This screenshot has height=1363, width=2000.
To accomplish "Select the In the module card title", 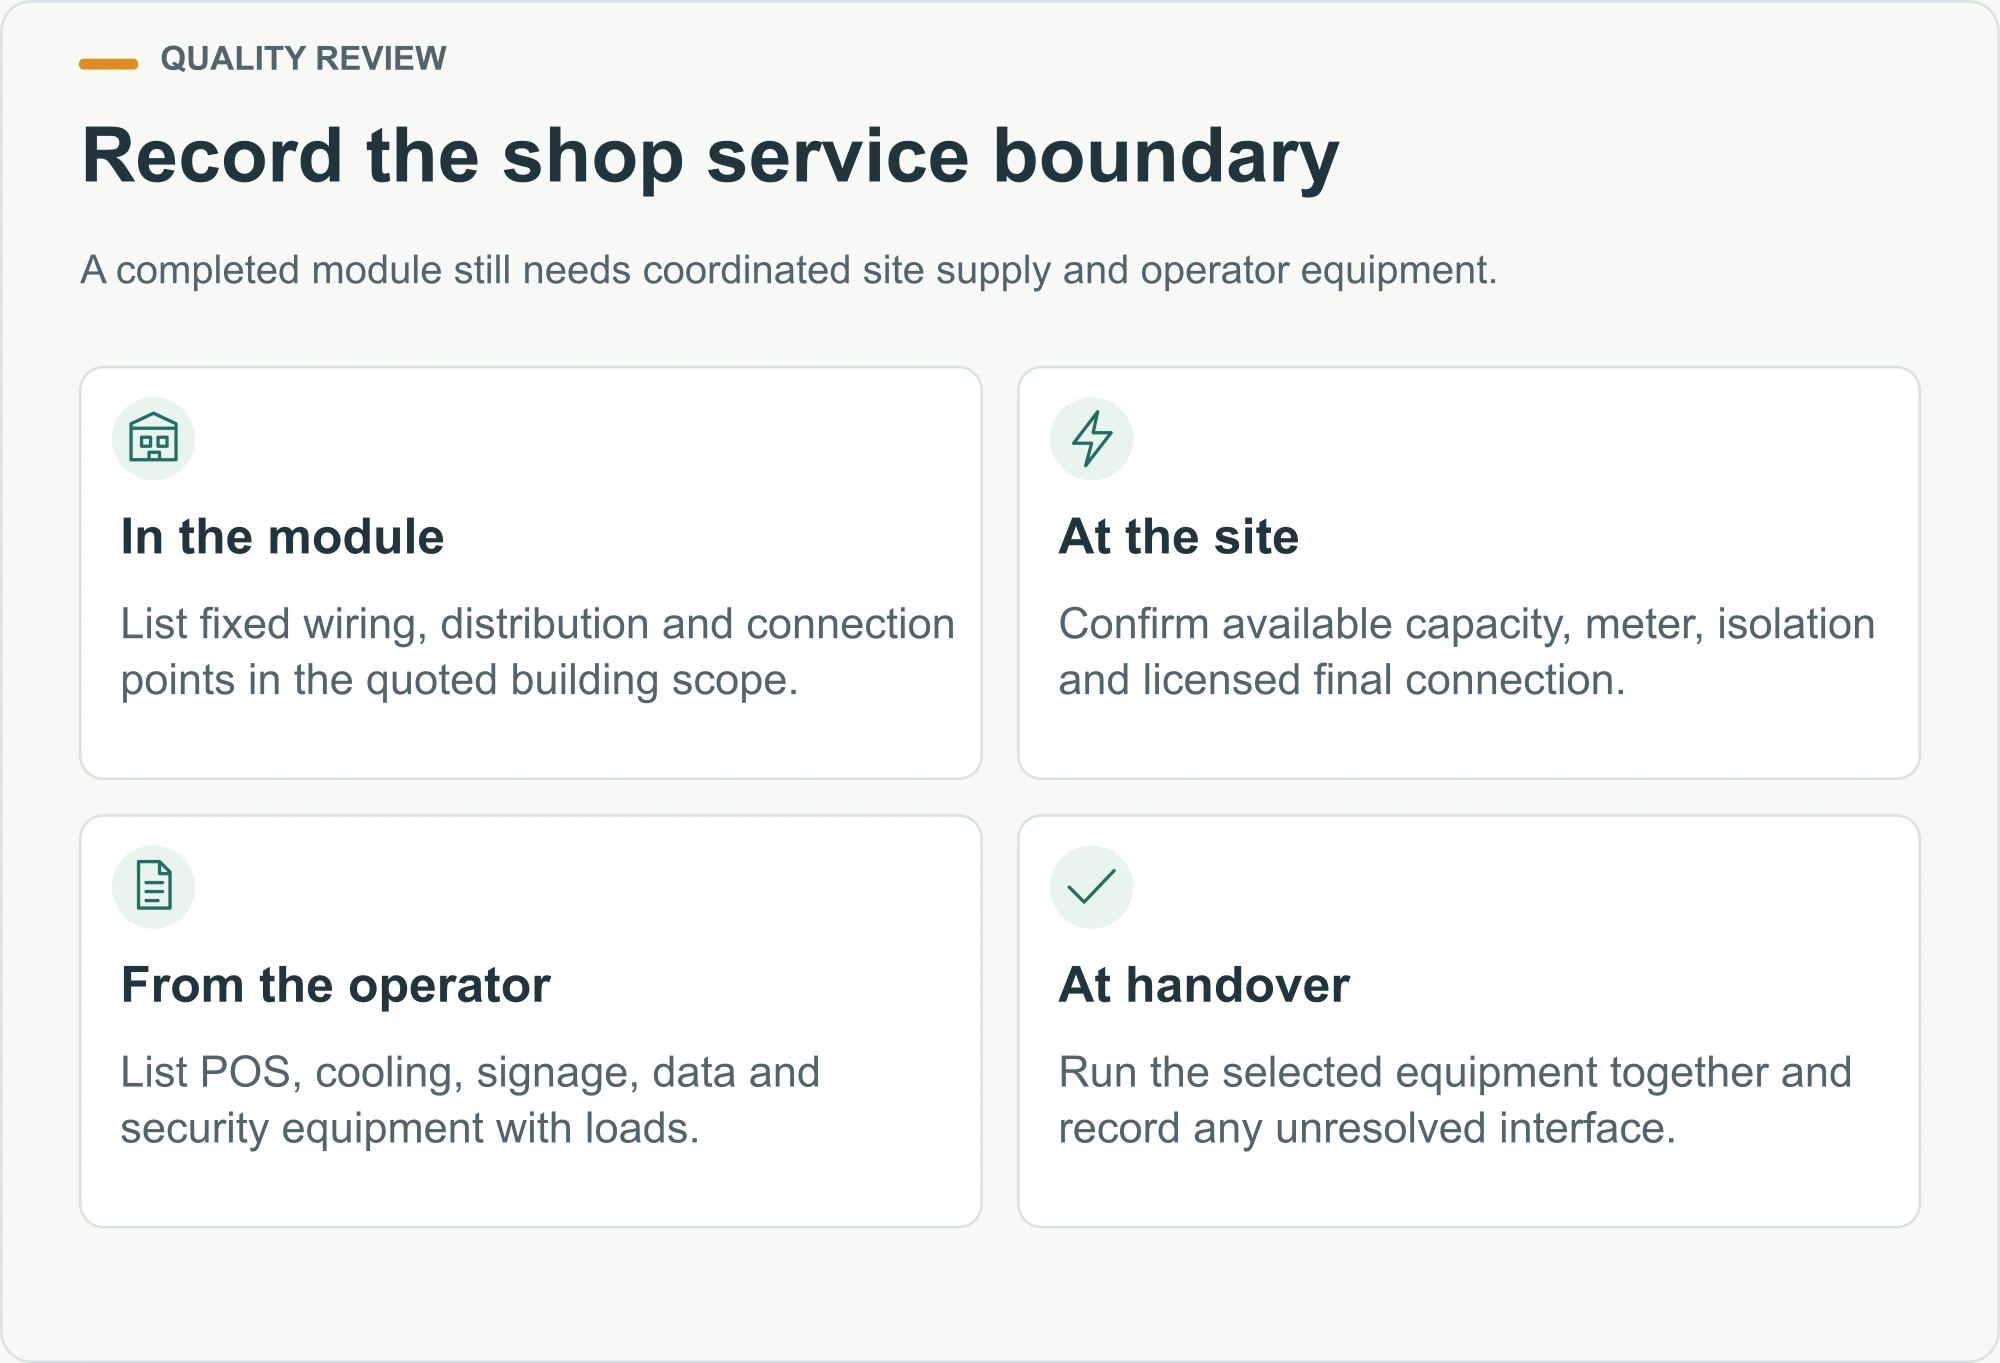I will (282, 537).
